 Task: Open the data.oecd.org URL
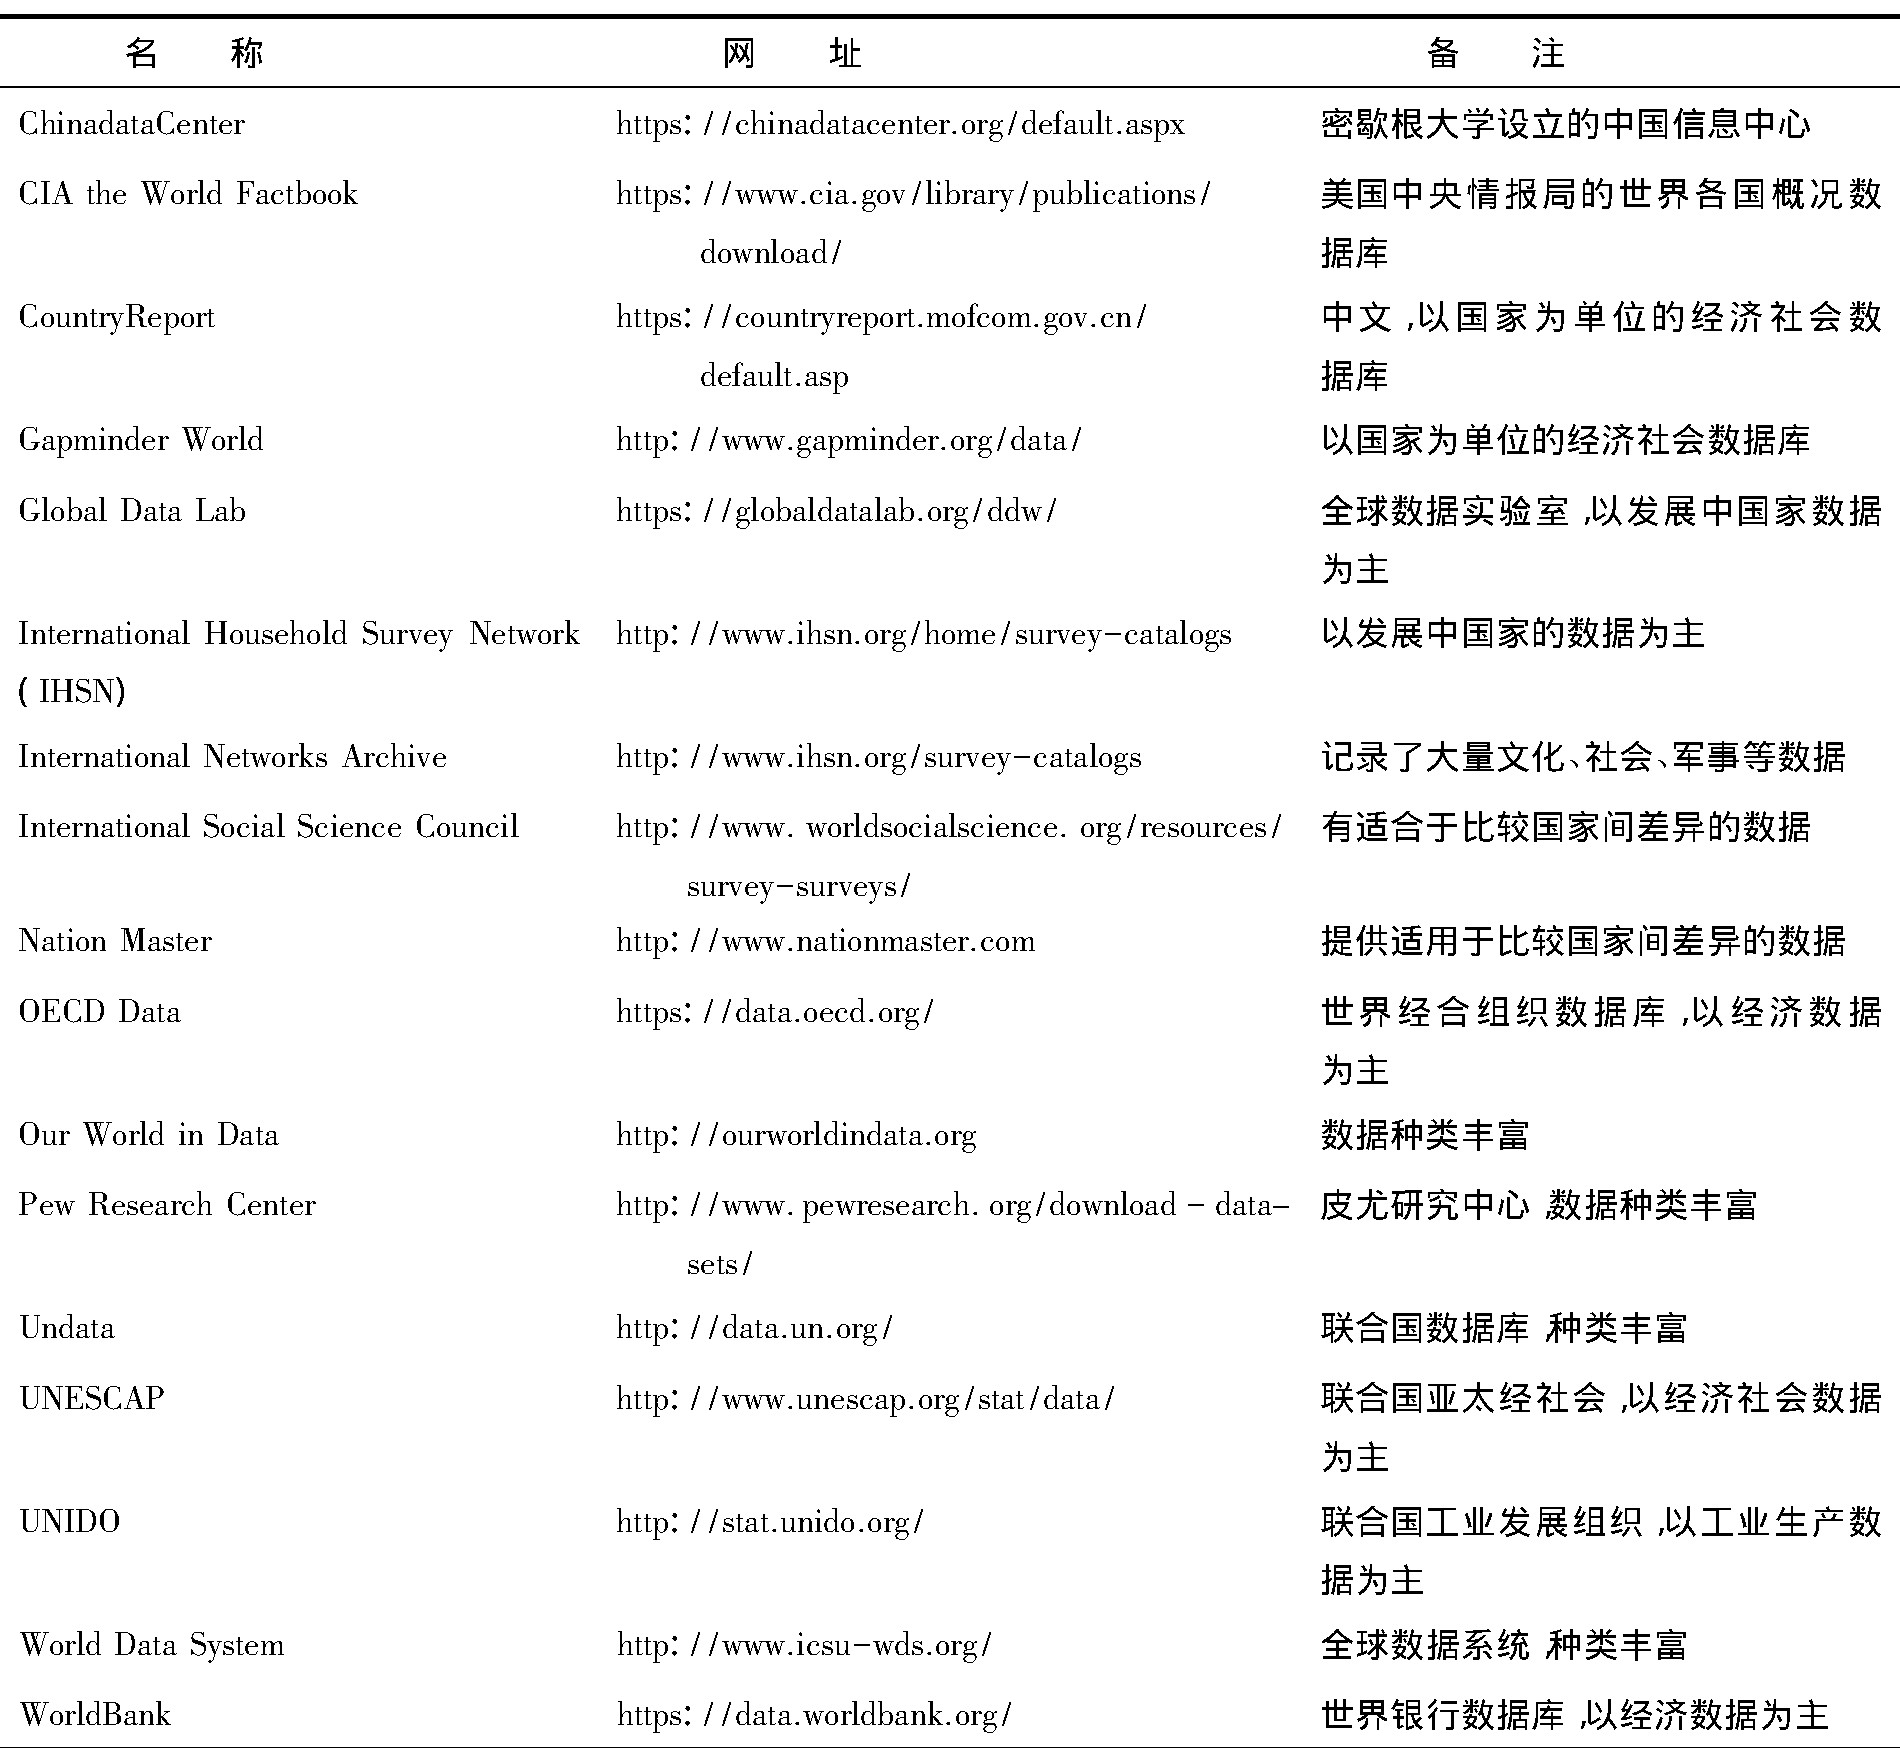pos(775,1013)
